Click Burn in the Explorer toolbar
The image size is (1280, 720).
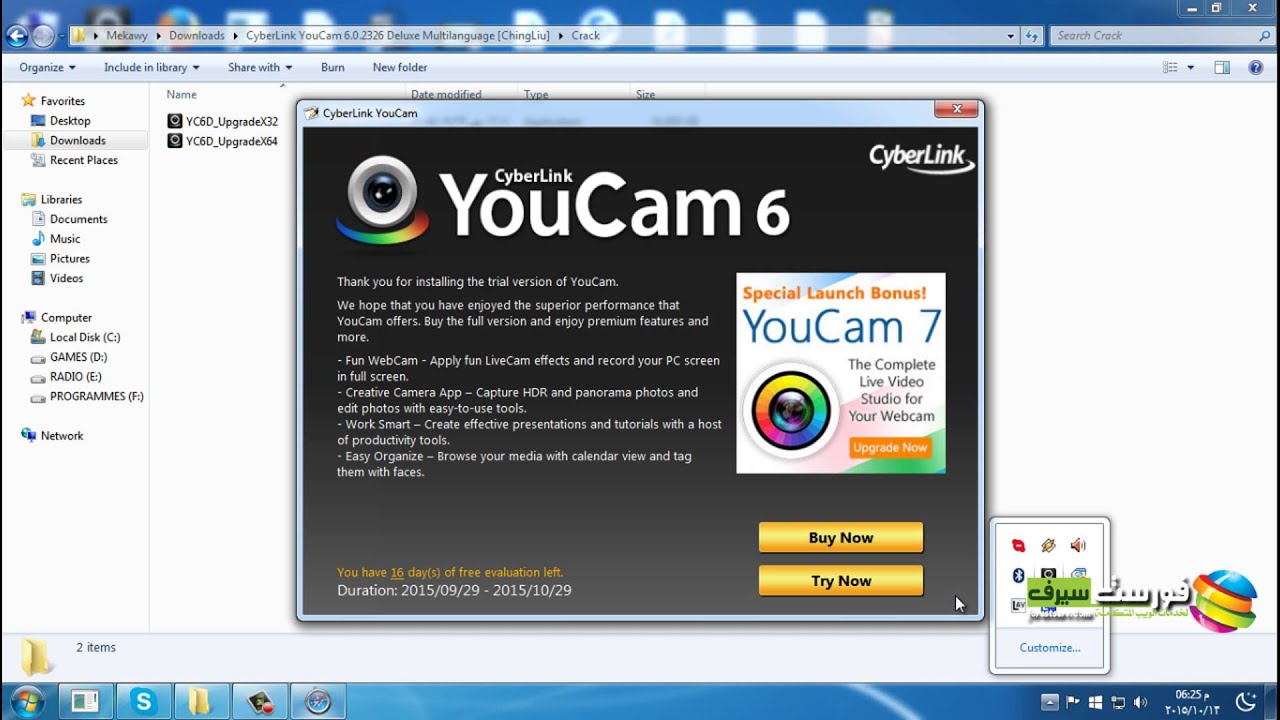tap(333, 67)
